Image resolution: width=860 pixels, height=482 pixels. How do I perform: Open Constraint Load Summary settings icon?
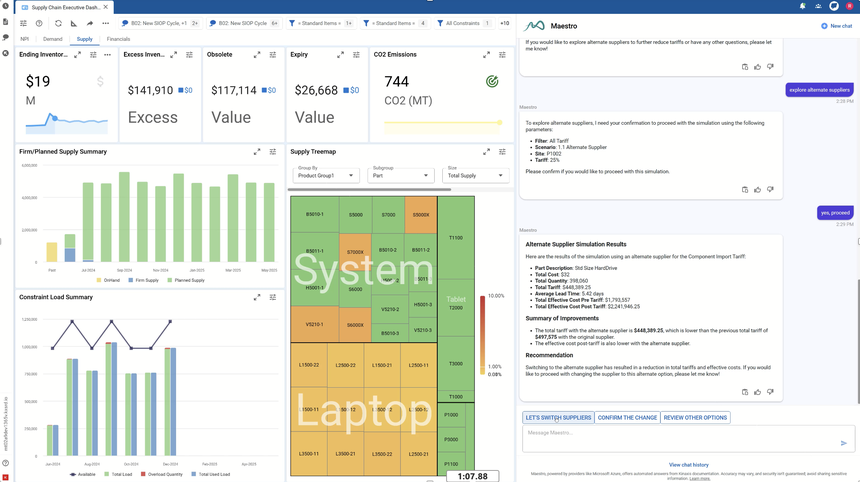[x=273, y=297]
